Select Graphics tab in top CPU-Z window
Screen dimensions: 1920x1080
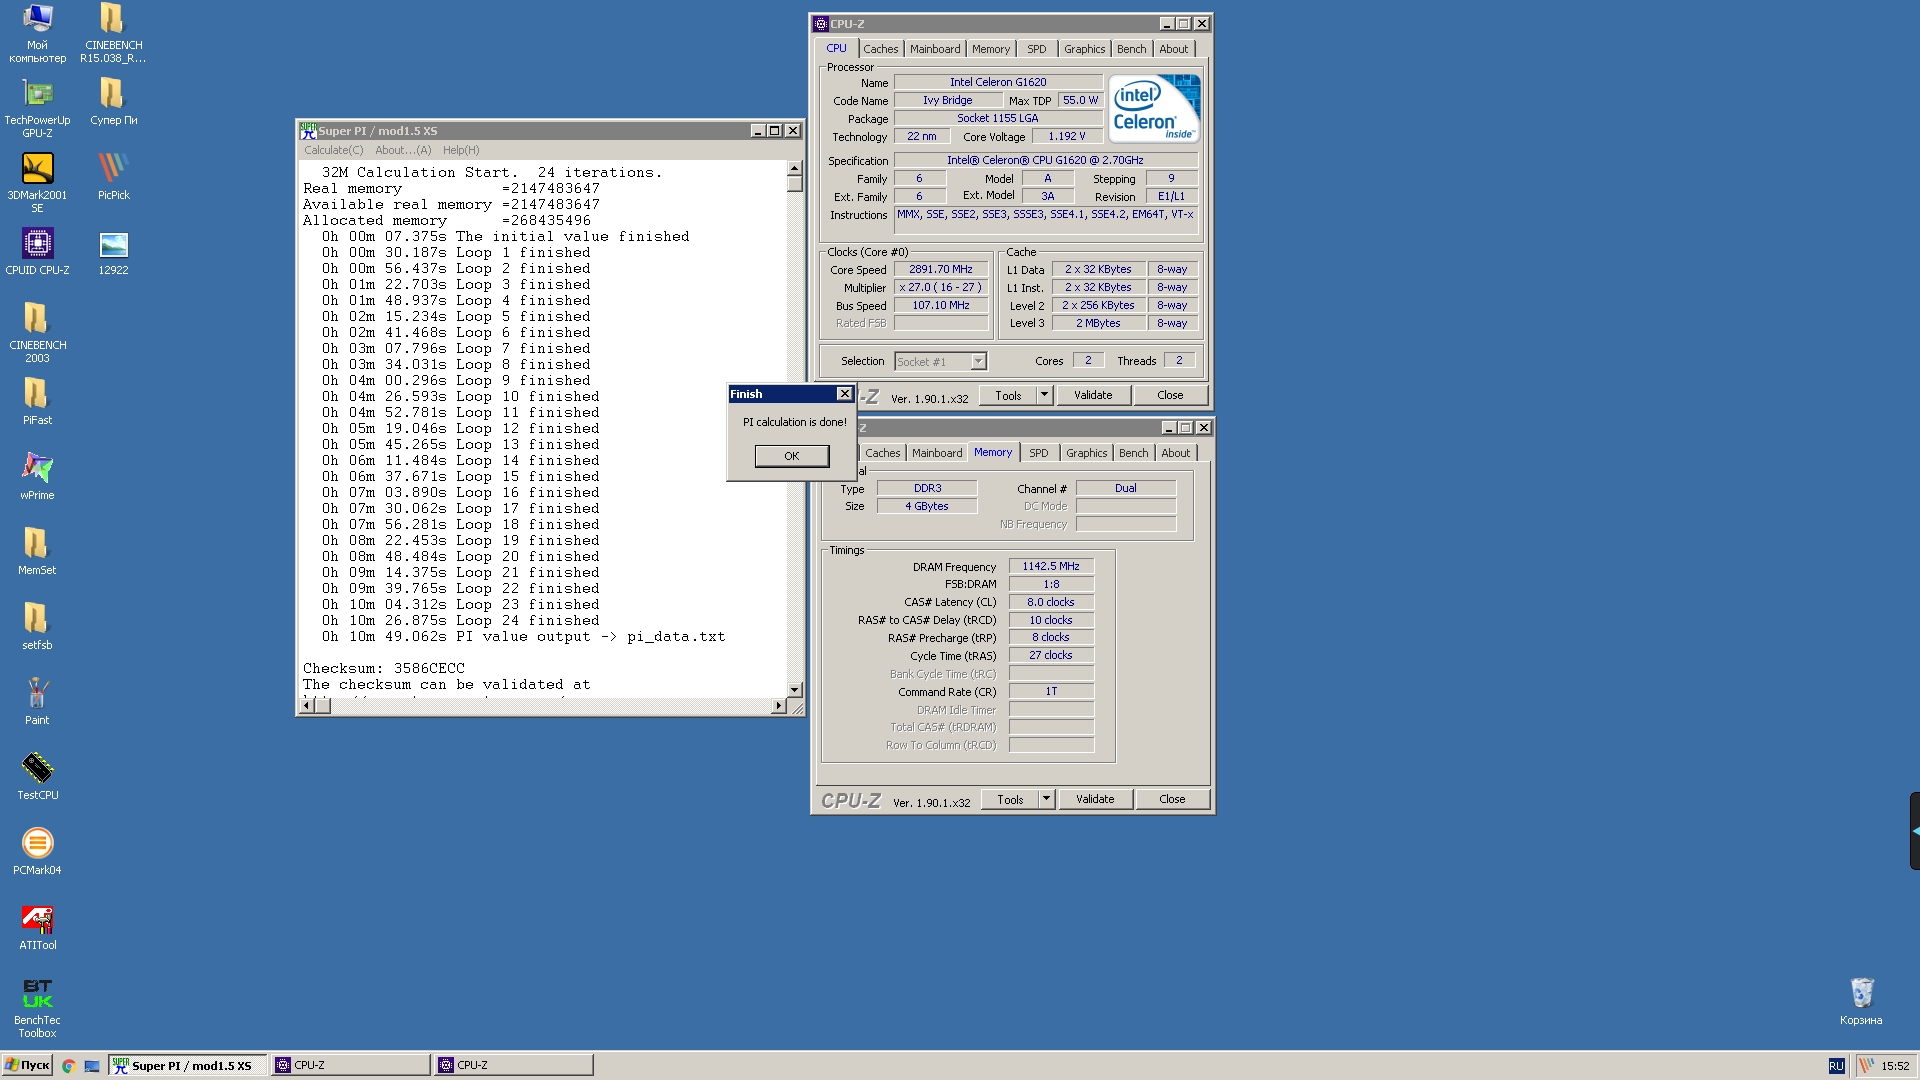1084,49
